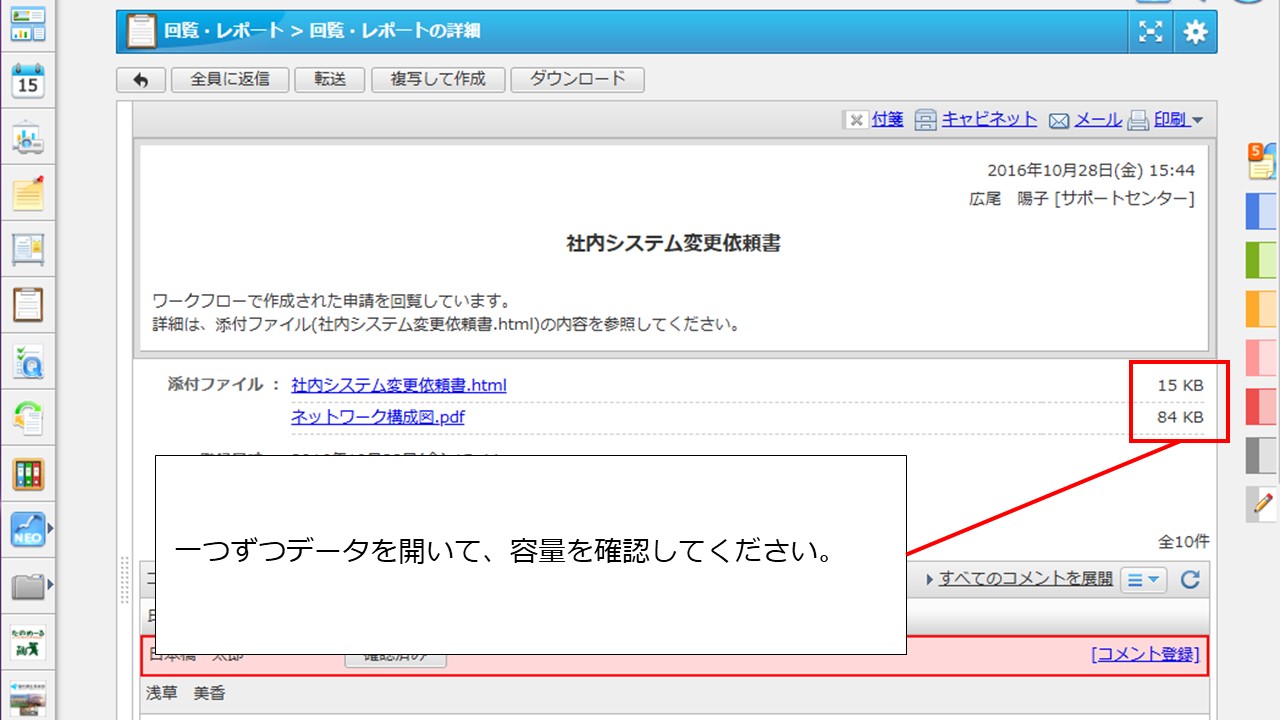Open 社内システム変更依頼書.html attachment link
This screenshot has height=720, width=1280.
coord(399,385)
